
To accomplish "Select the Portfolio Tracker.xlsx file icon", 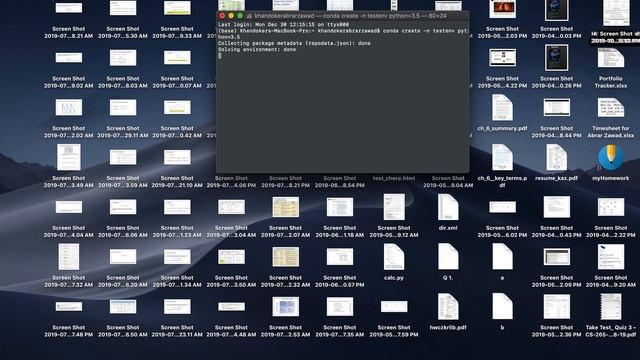I will [611, 58].
